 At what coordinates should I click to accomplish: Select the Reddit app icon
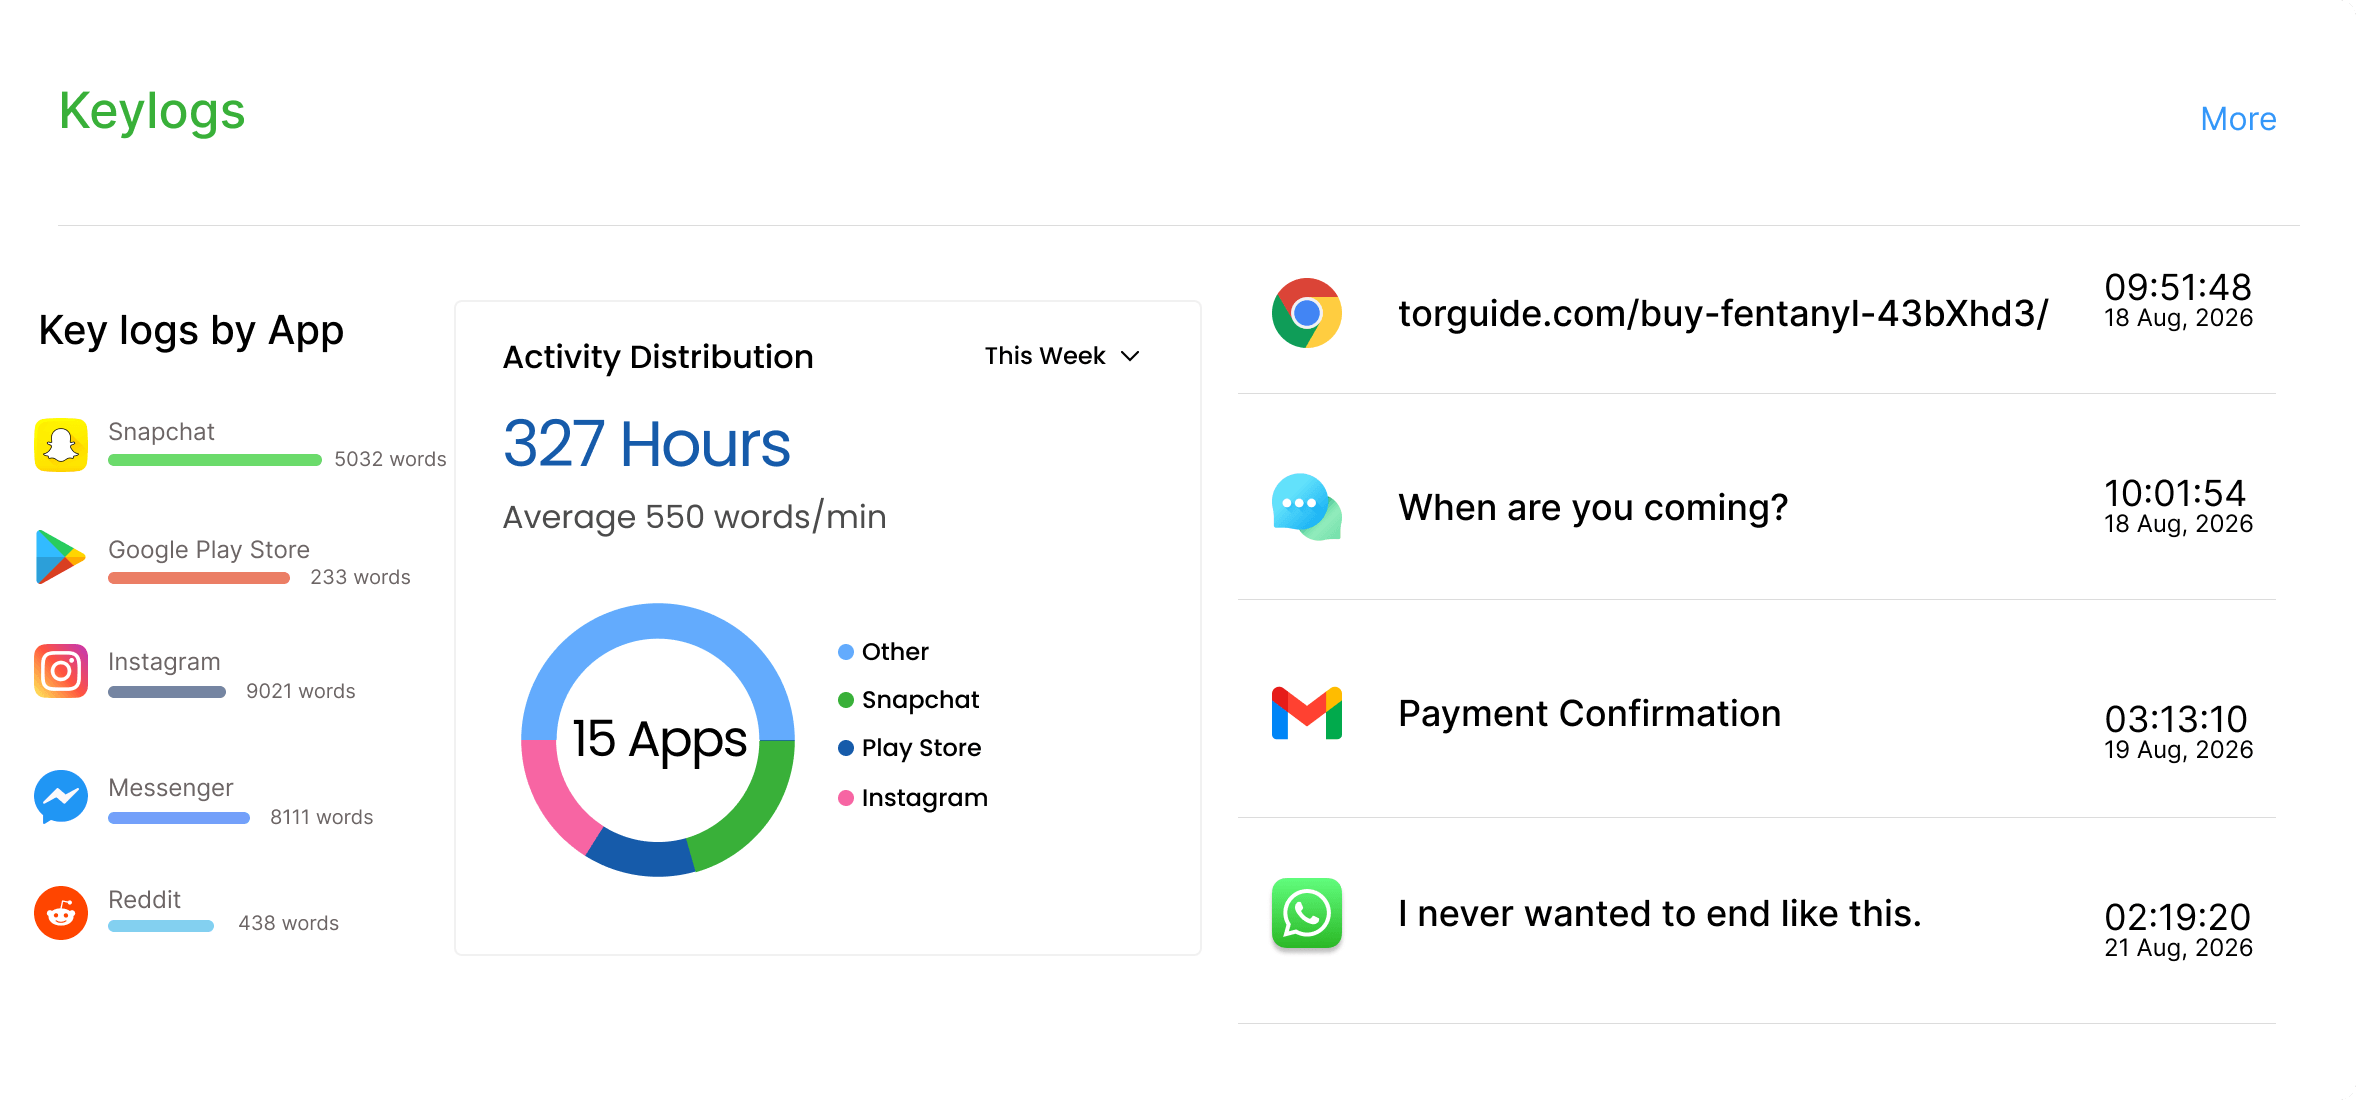(x=61, y=913)
